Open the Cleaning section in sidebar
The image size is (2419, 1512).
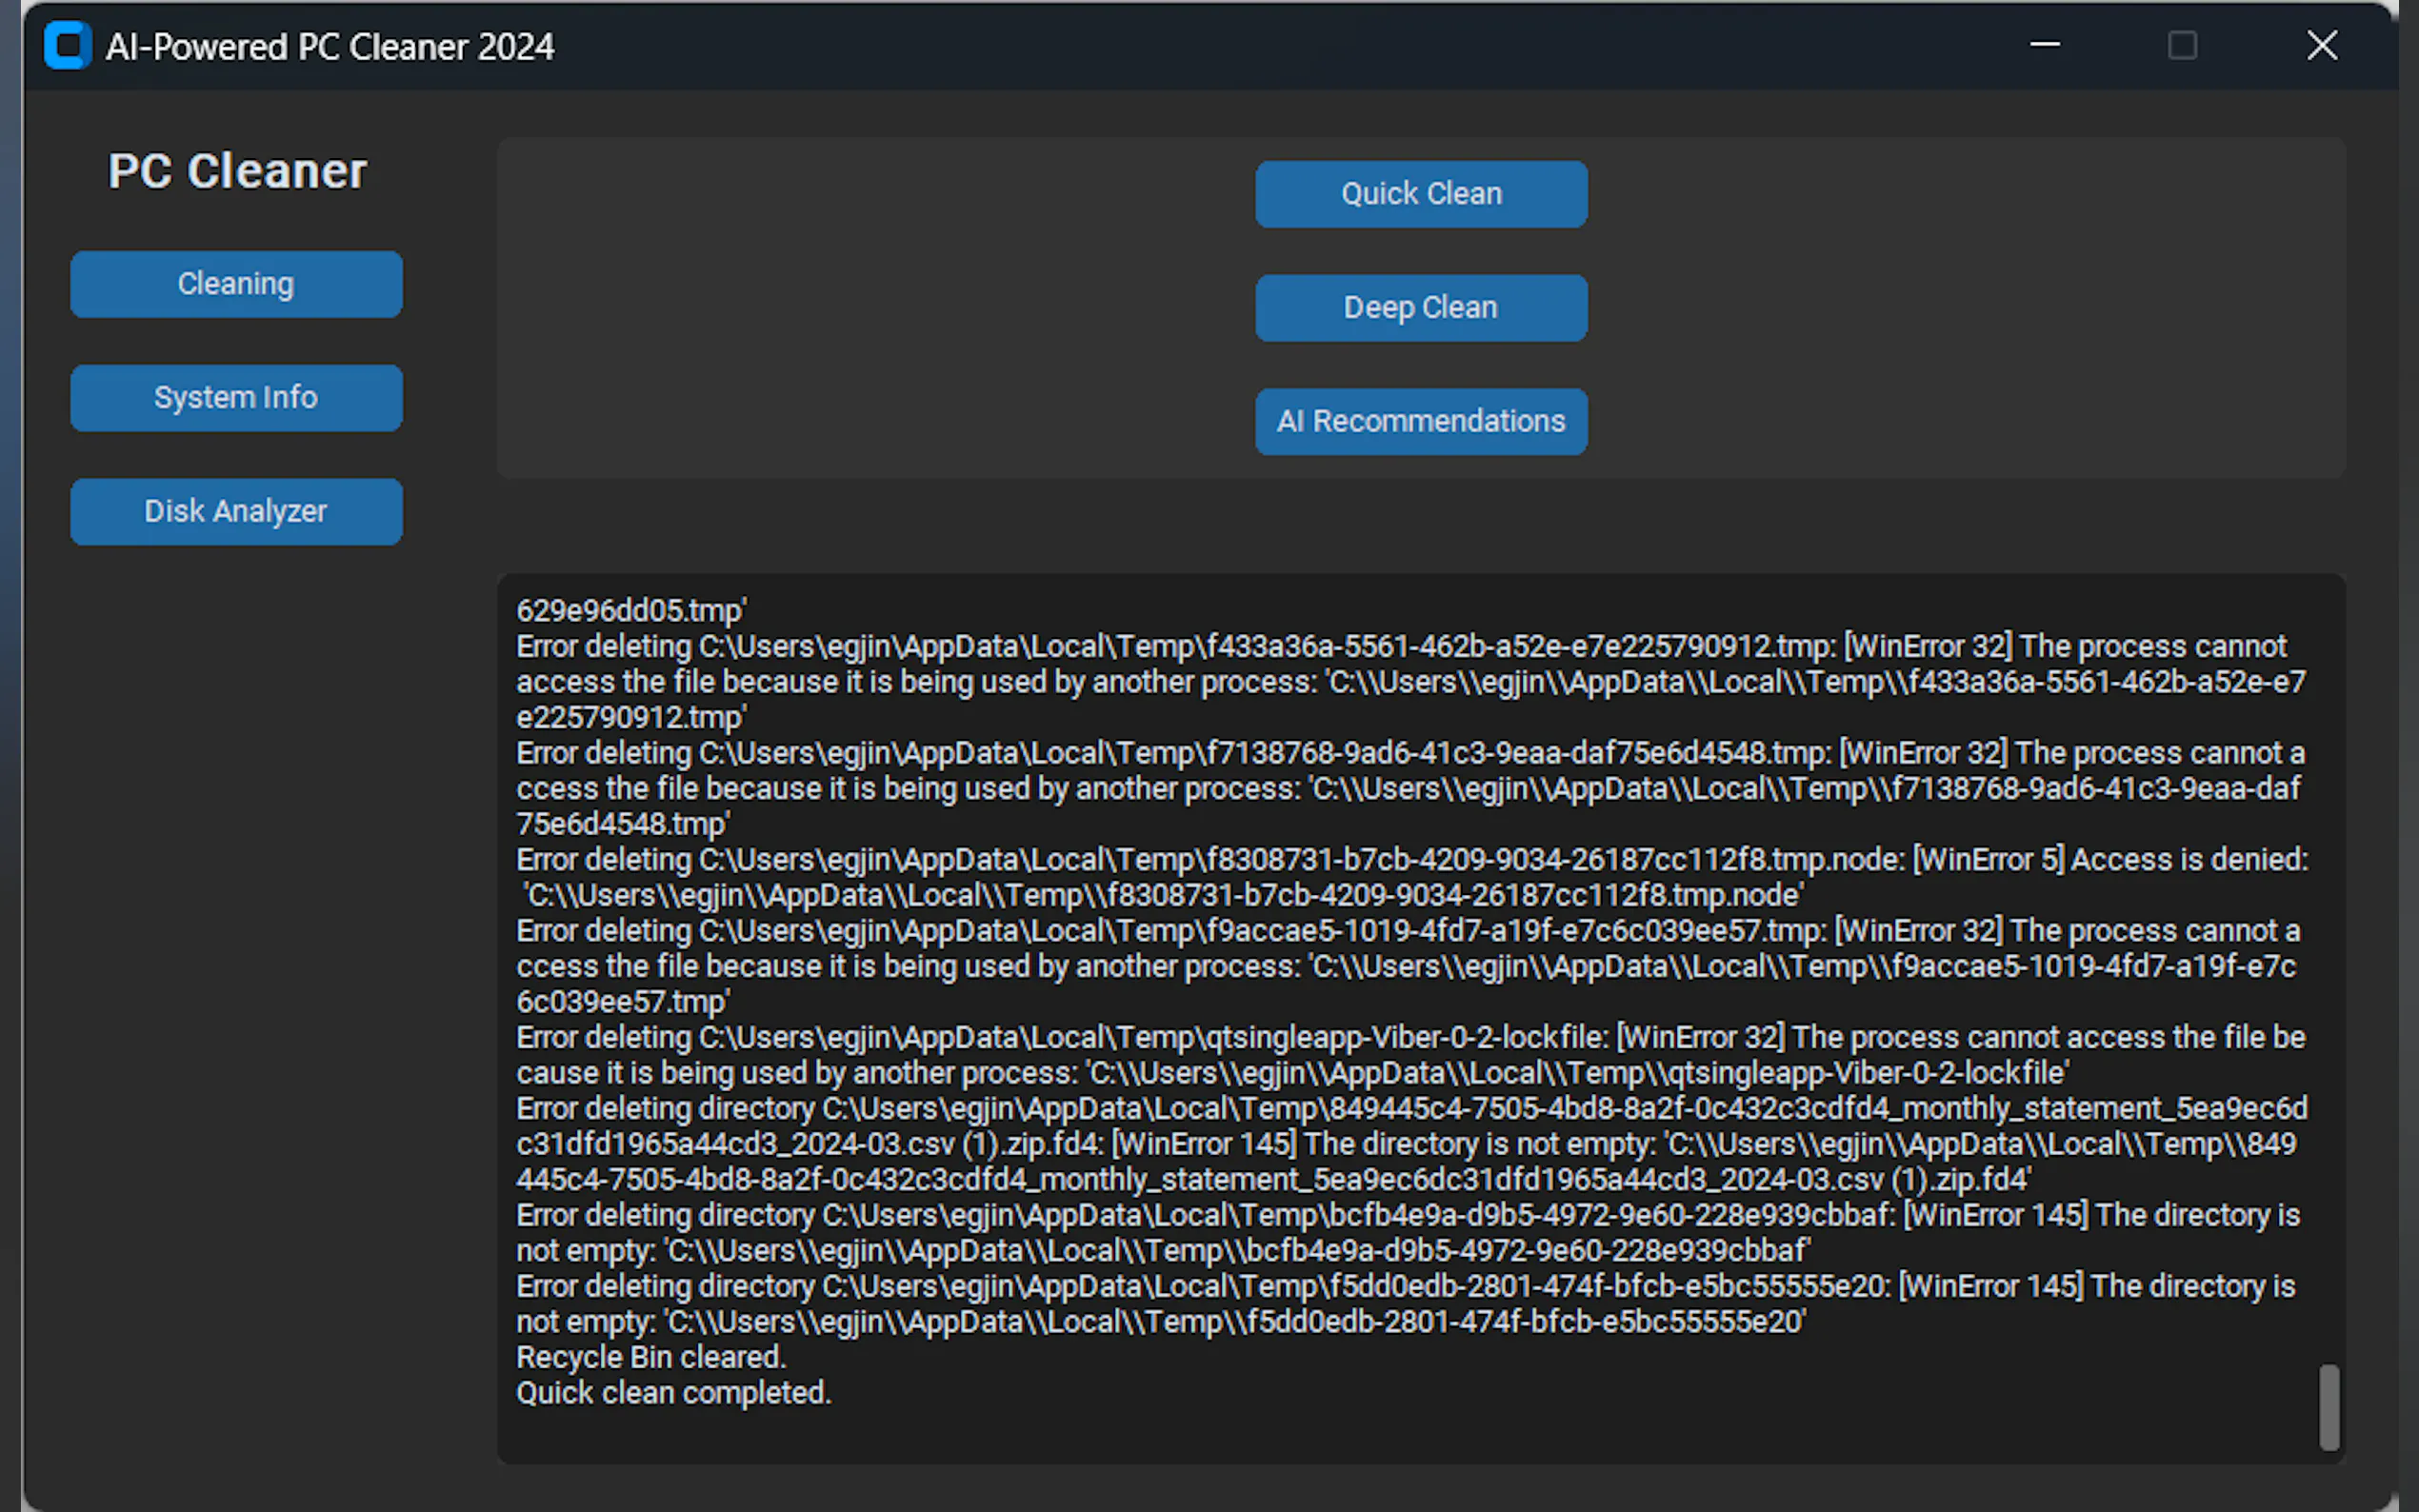(236, 284)
